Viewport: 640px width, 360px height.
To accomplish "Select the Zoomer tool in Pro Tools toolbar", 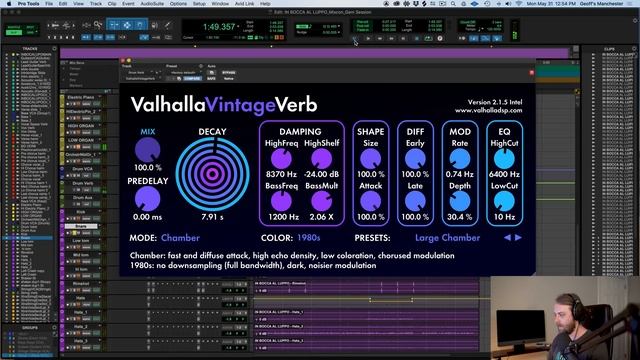I will (x=98, y=25).
